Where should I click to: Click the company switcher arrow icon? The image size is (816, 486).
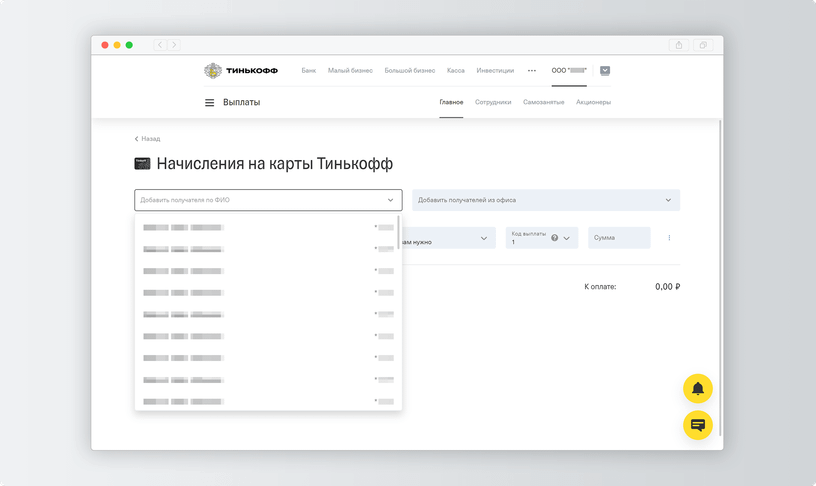point(605,70)
